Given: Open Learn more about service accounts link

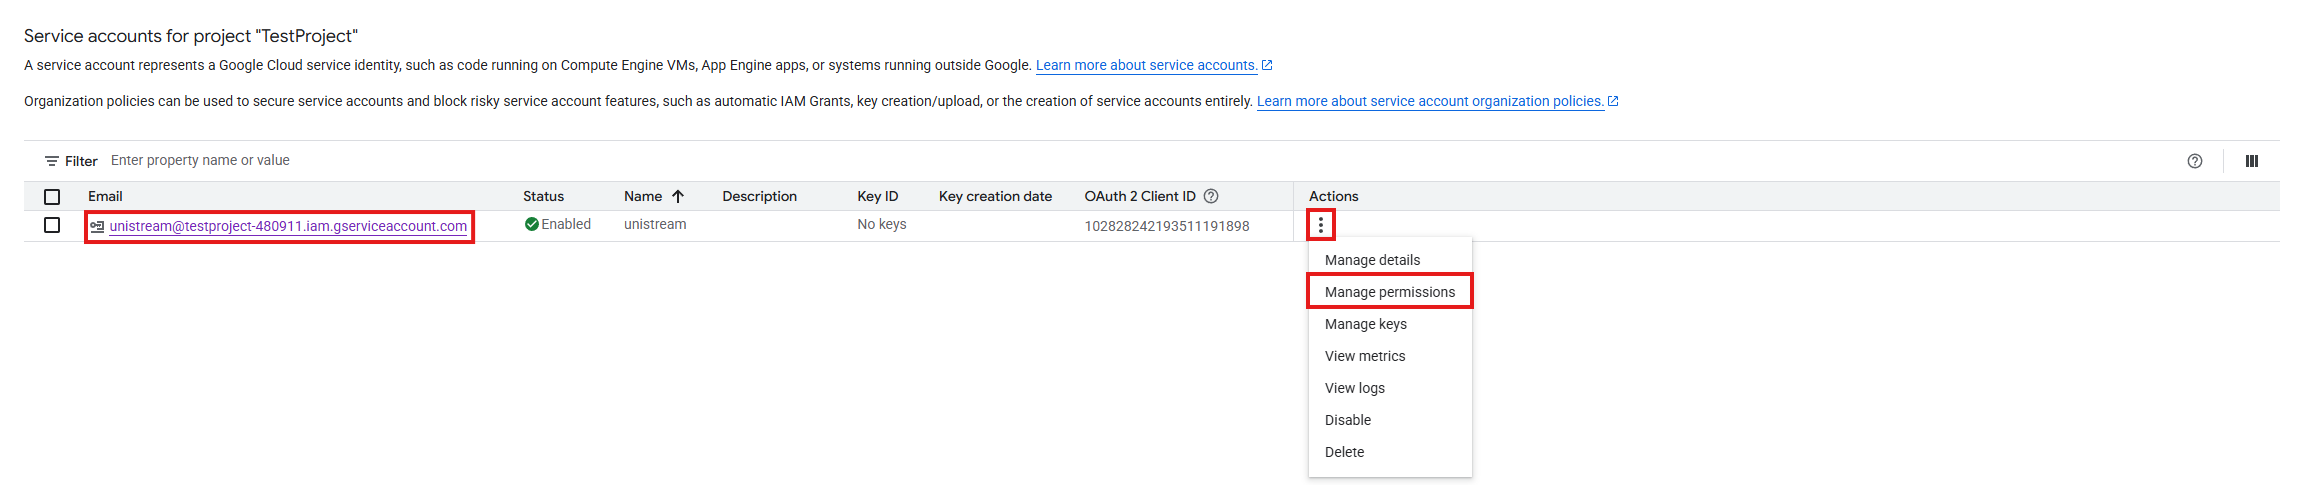Looking at the screenshot, I should pos(1146,65).
